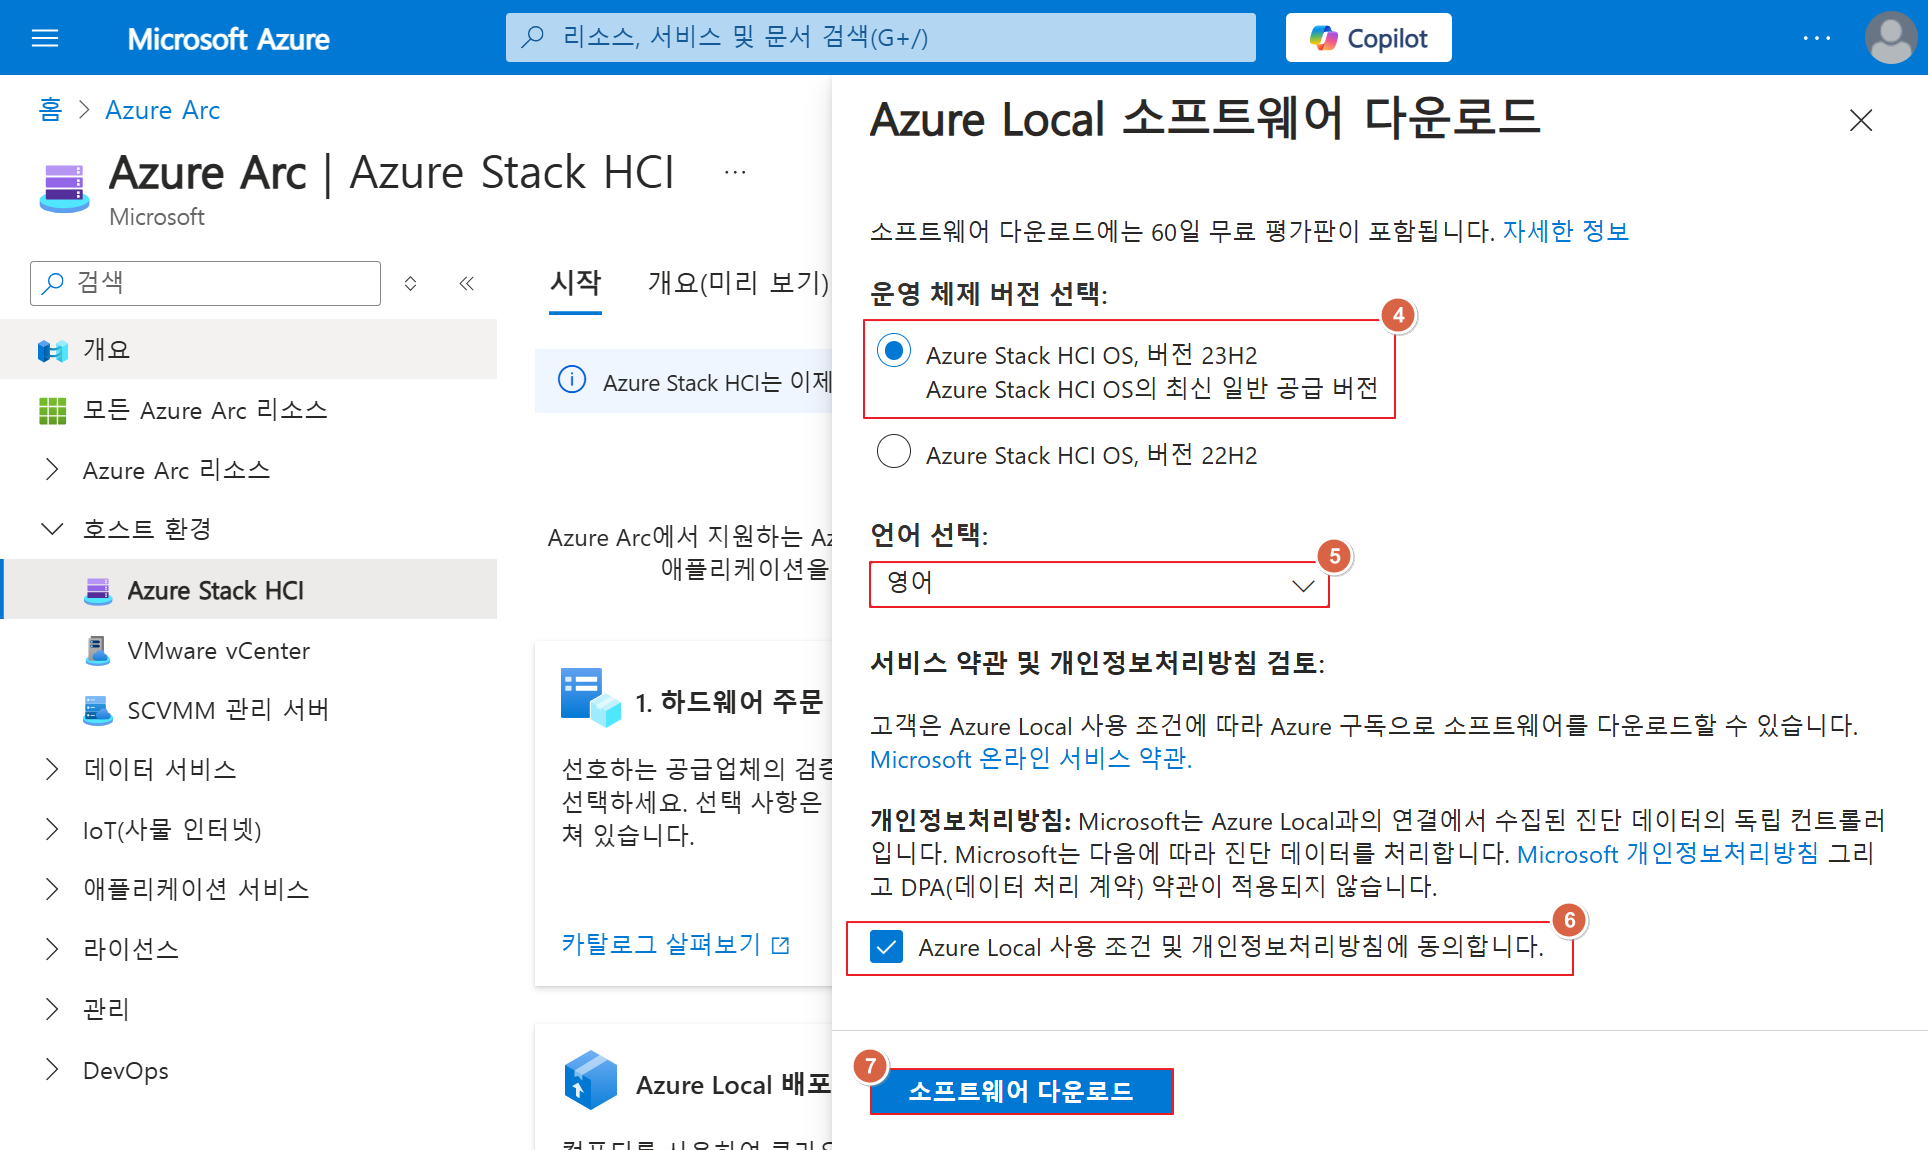Open the hamburger portal menu
1928x1150 pixels.
tap(45, 38)
